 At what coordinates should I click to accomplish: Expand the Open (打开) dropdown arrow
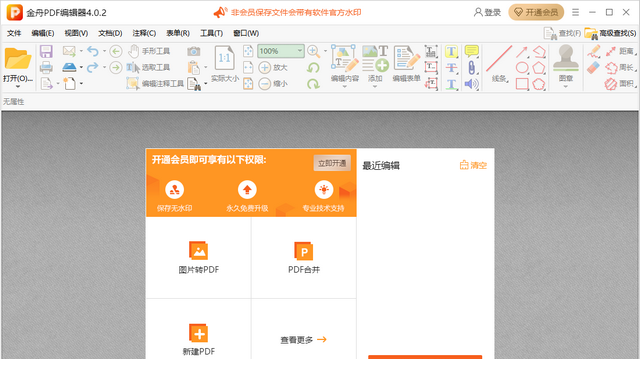(18, 87)
